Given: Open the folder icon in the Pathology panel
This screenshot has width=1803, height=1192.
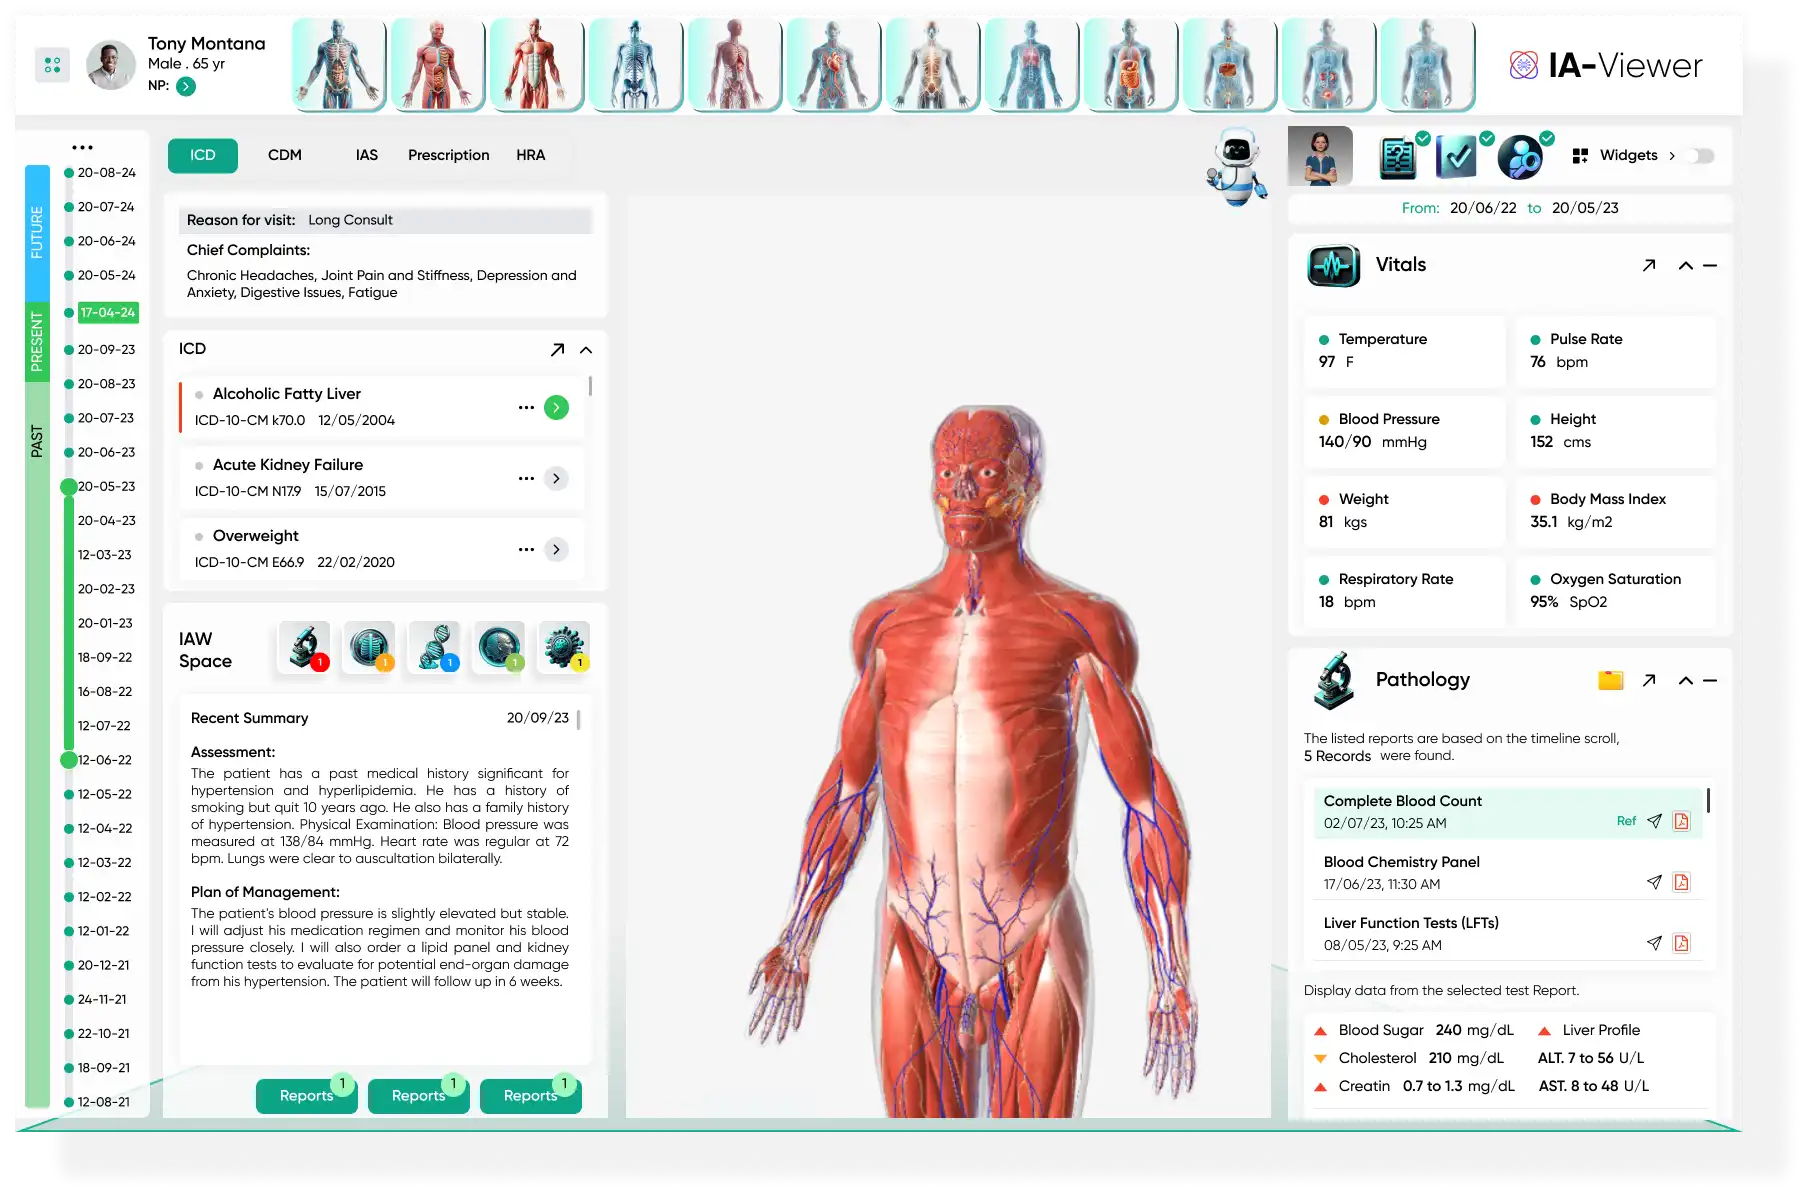Looking at the screenshot, I should point(1608,680).
